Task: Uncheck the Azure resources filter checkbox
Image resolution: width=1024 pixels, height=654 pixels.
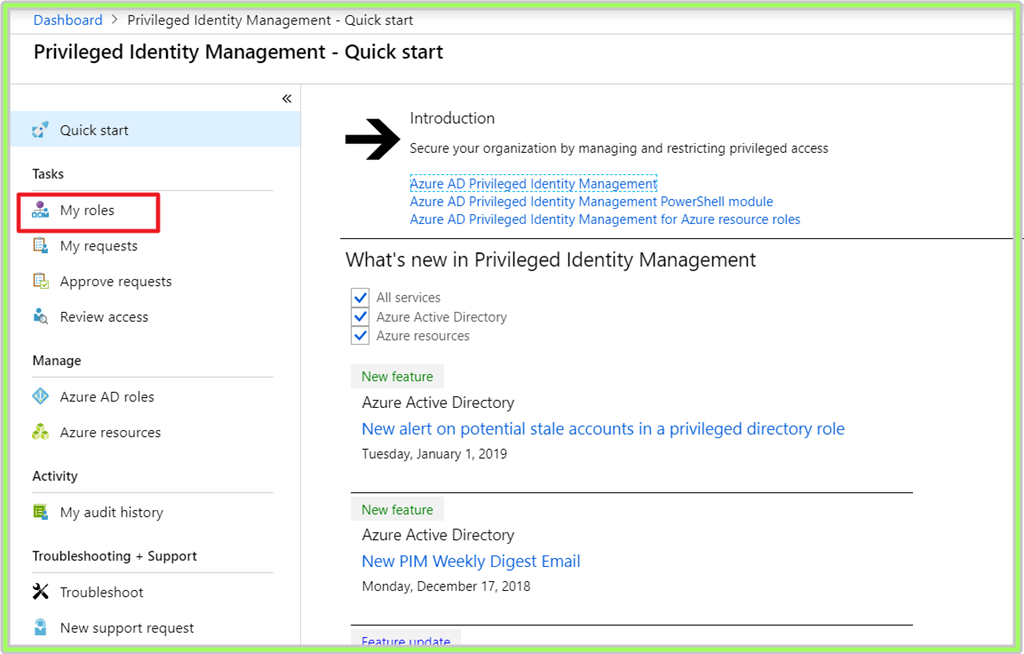Action: [x=360, y=336]
